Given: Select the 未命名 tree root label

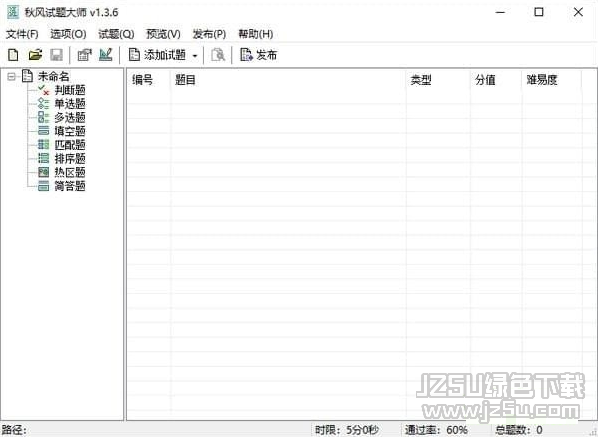Looking at the screenshot, I should (53, 76).
